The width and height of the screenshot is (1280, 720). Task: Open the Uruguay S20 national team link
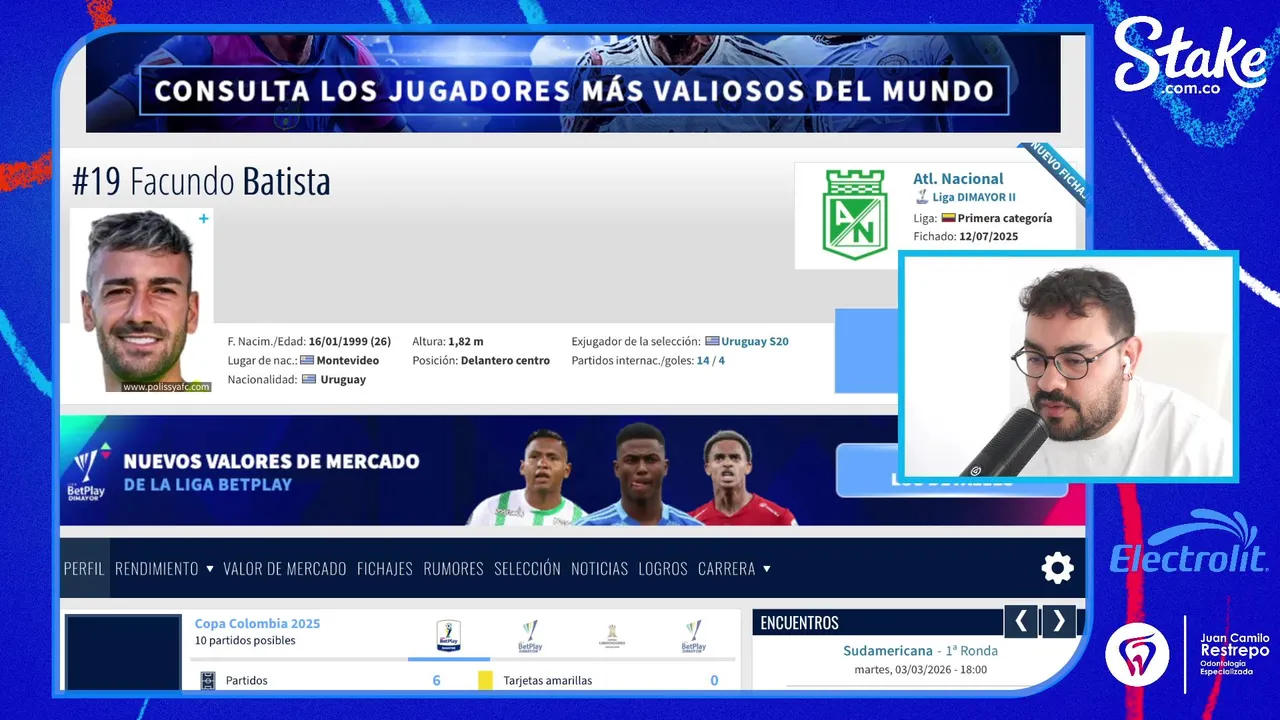click(755, 341)
